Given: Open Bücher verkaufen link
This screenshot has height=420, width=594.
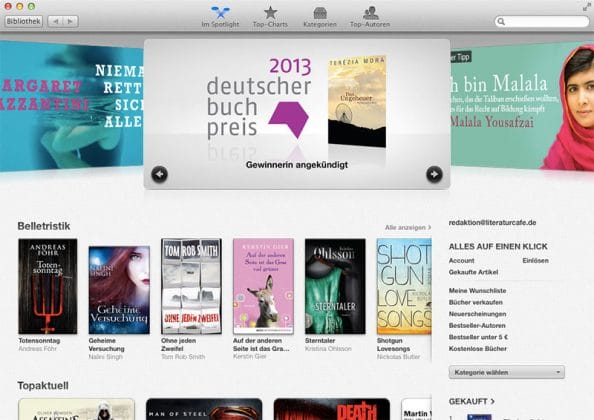Looking at the screenshot, I should tap(475, 302).
